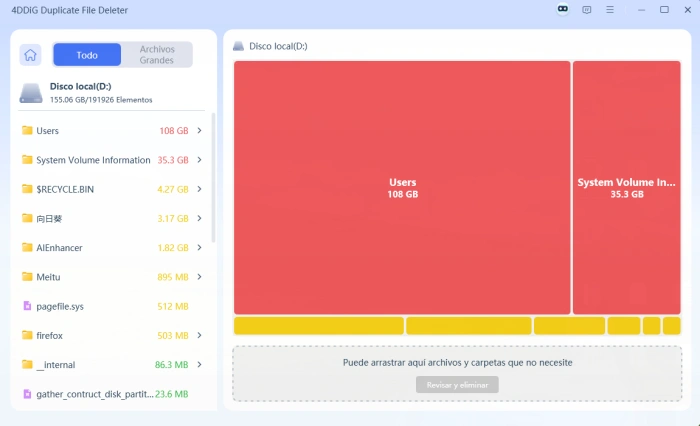Select the AIEnhancer folder row
Screen dimensions: 700x426
pyautogui.click(x=112, y=247)
